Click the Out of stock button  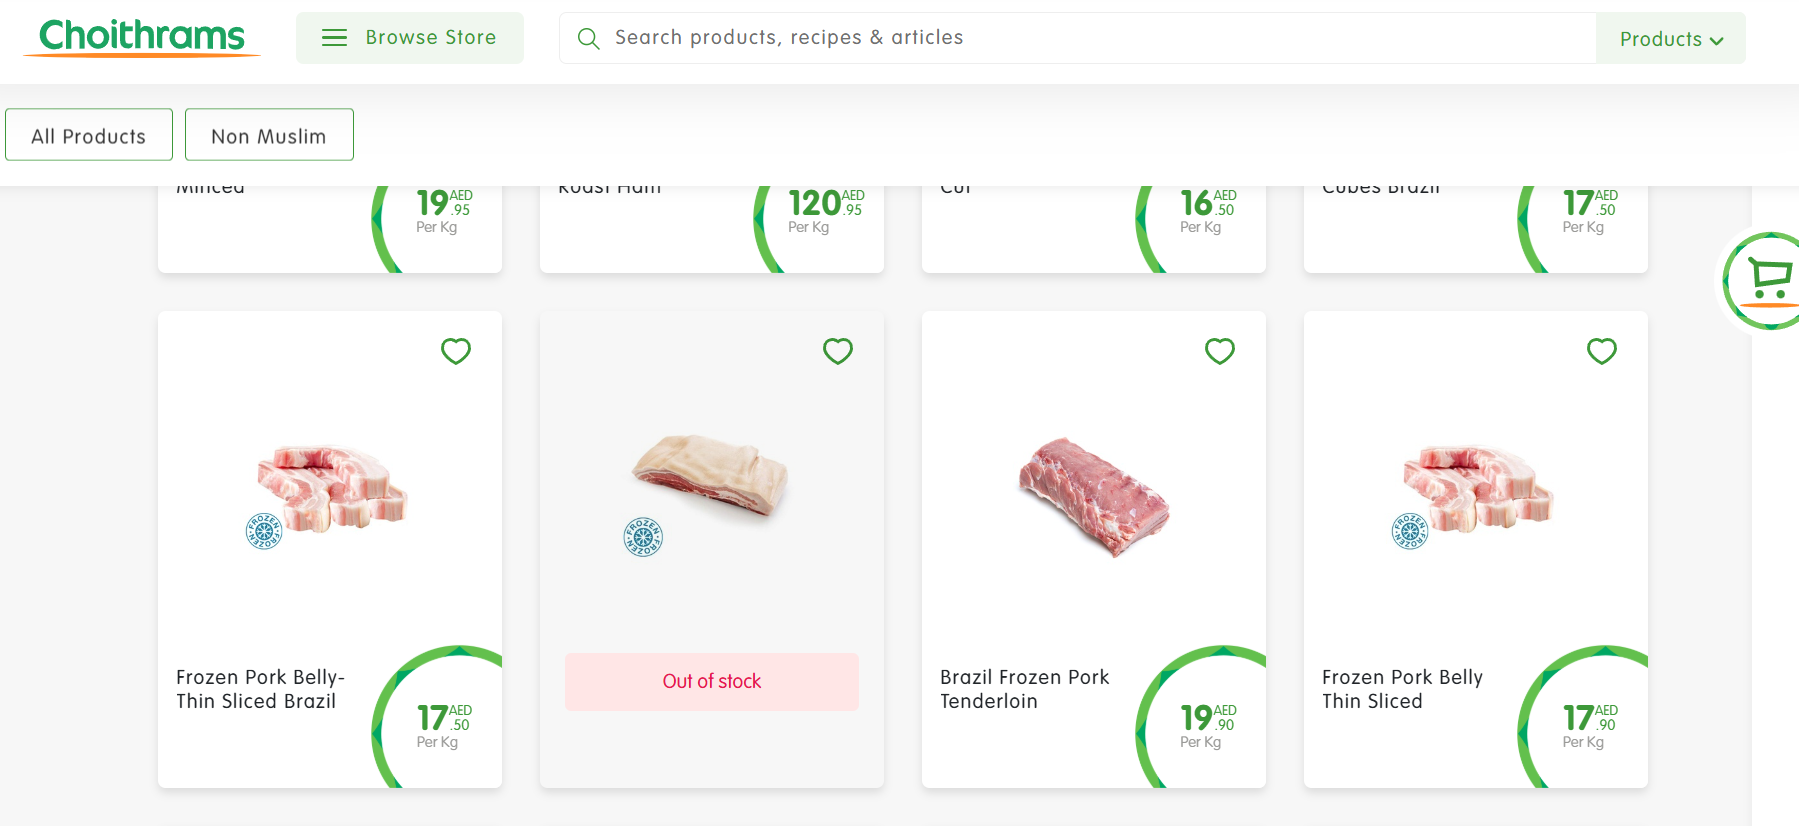point(712,682)
